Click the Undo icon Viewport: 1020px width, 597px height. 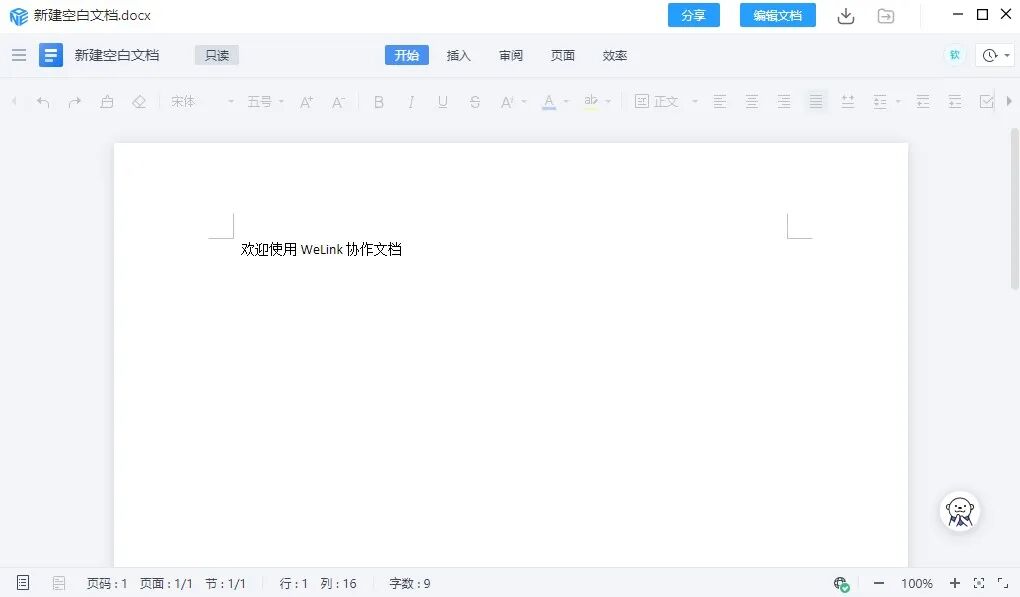point(41,101)
